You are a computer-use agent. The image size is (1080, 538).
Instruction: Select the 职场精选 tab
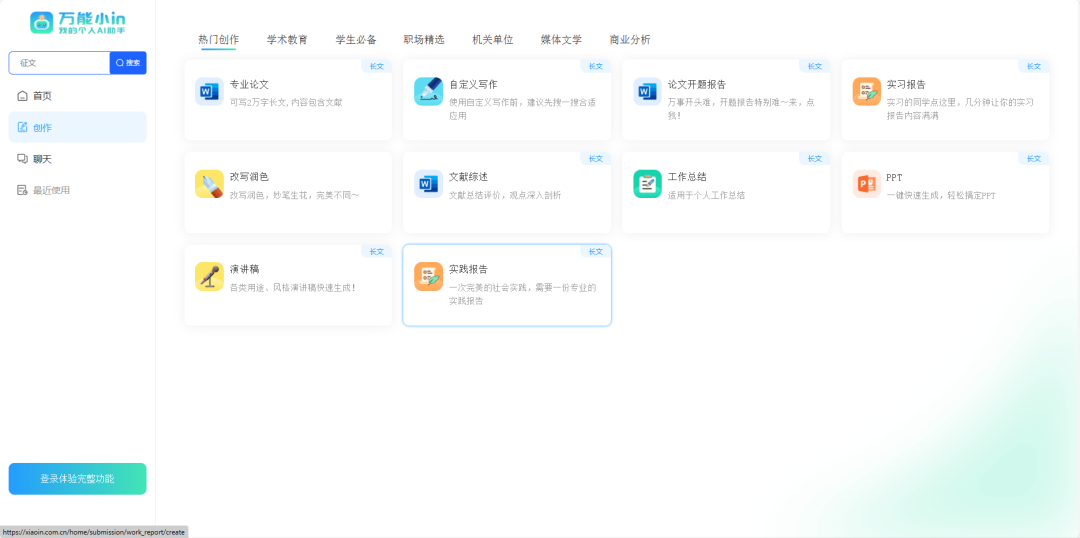[424, 40]
